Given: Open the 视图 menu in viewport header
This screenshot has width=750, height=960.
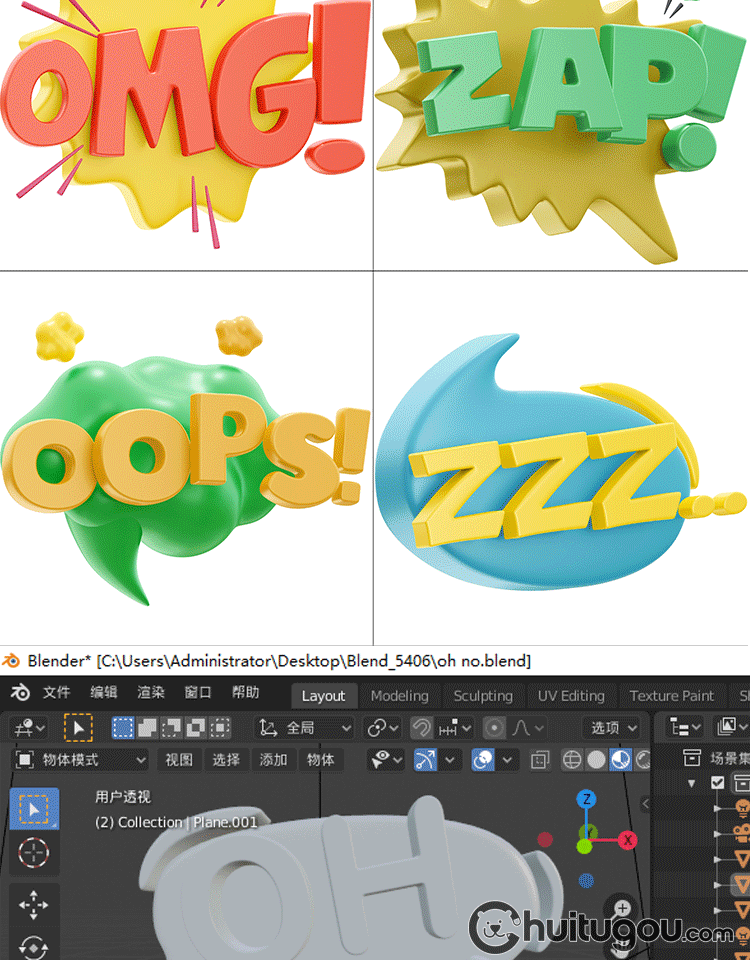Looking at the screenshot, I should pos(179,760).
